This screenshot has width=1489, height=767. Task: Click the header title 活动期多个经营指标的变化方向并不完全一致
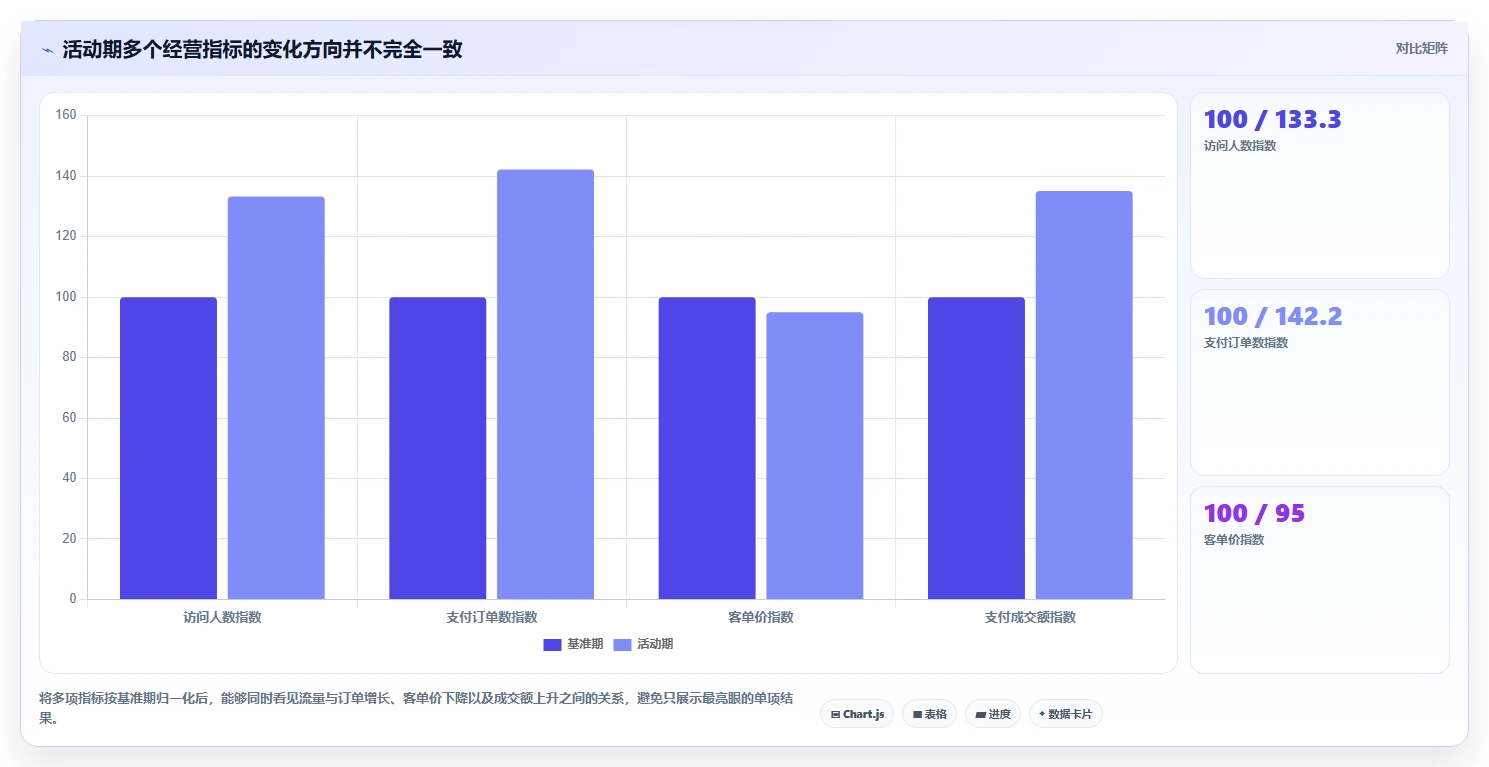click(263, 50)
